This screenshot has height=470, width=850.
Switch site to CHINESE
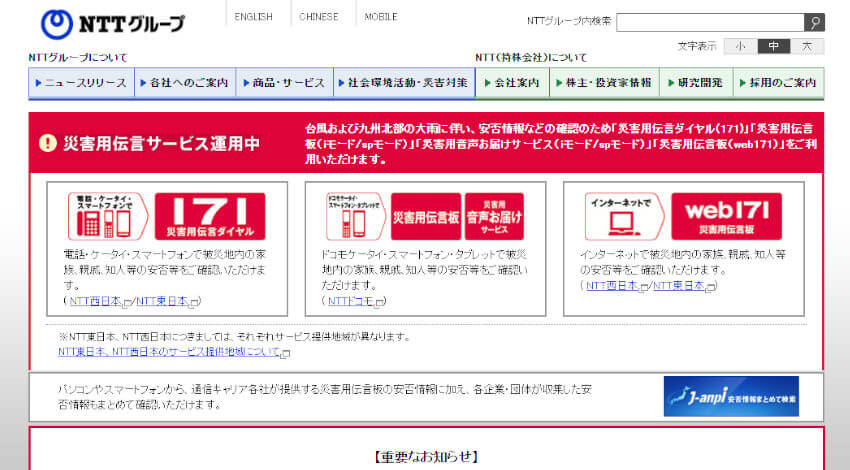coord(319,17)
